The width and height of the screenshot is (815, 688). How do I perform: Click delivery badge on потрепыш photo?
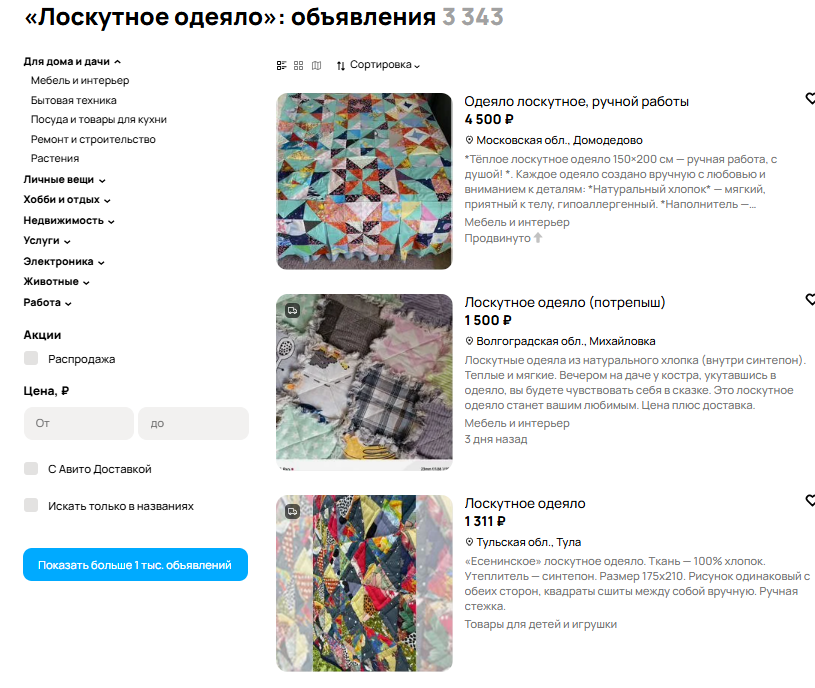click(x=293, y=311)
